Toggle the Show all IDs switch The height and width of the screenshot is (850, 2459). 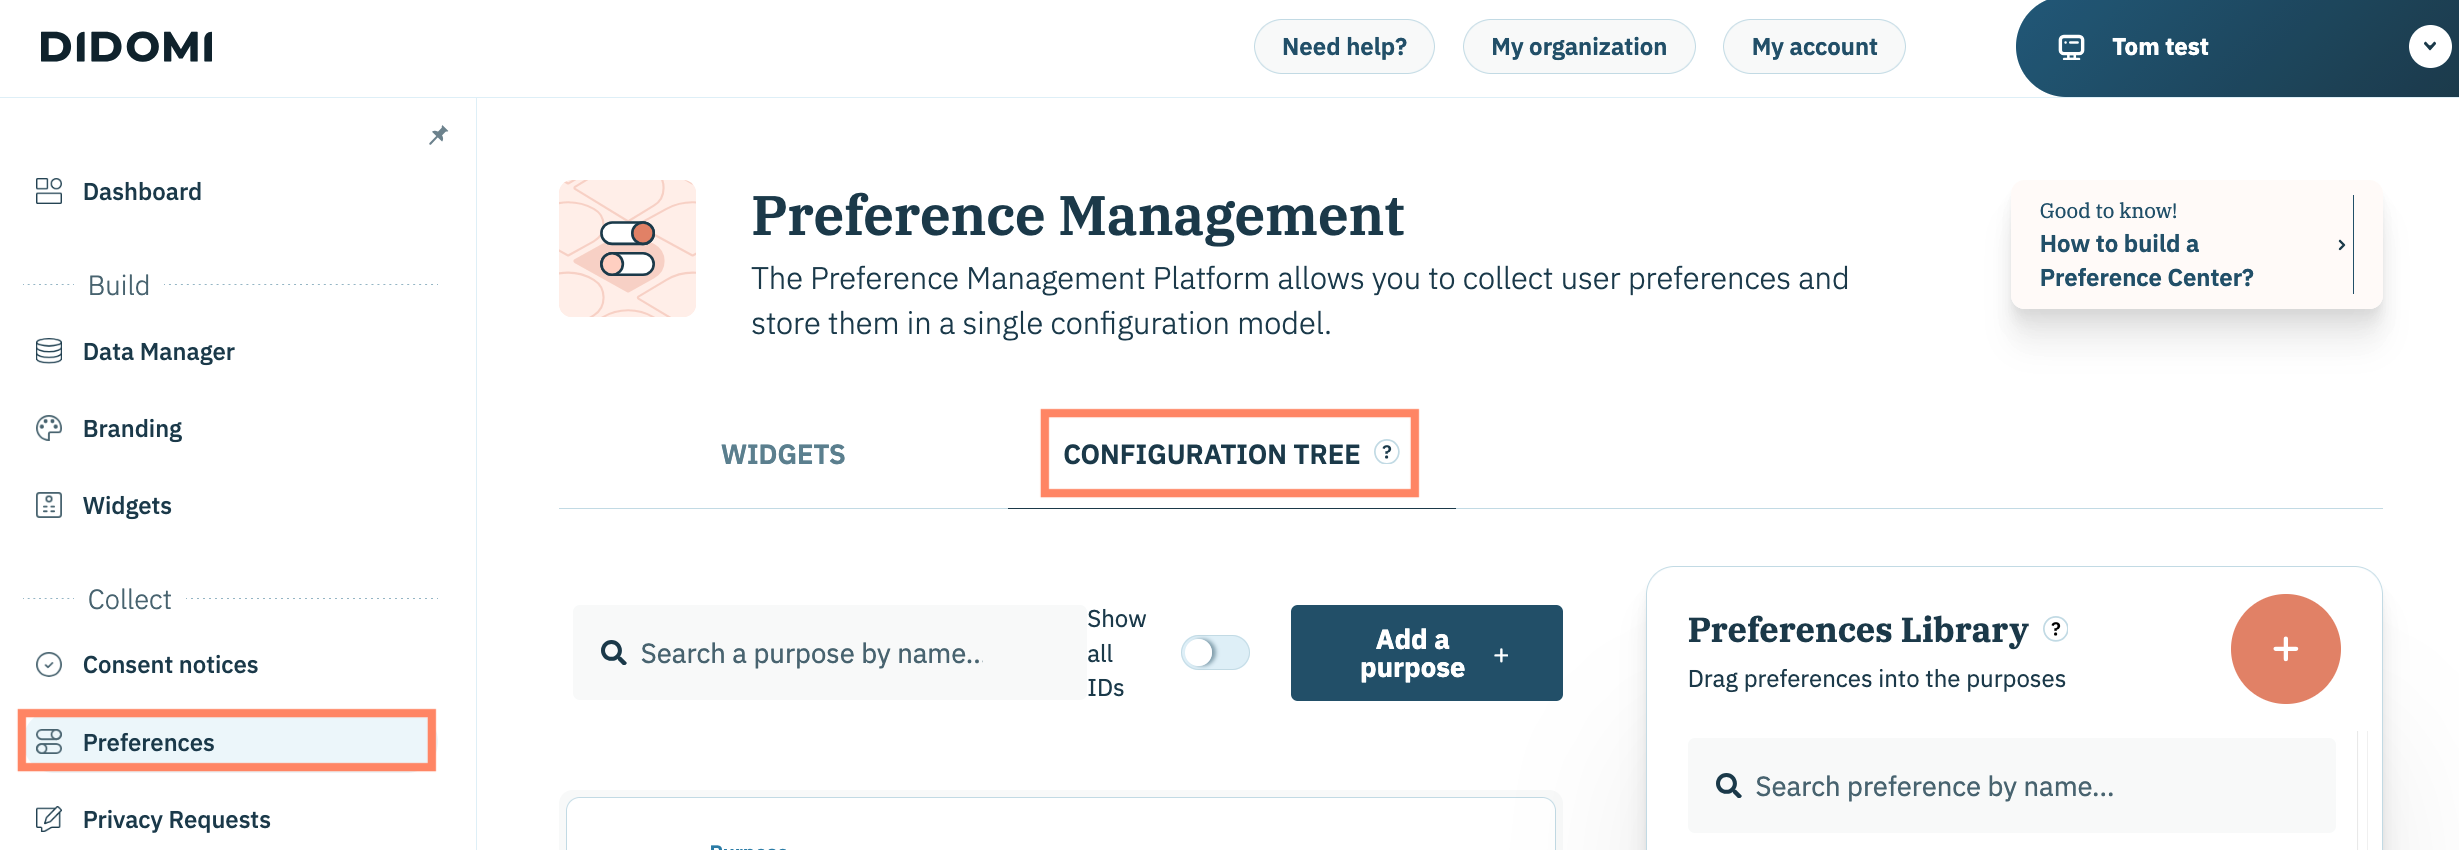click(x=1214, y=653)
